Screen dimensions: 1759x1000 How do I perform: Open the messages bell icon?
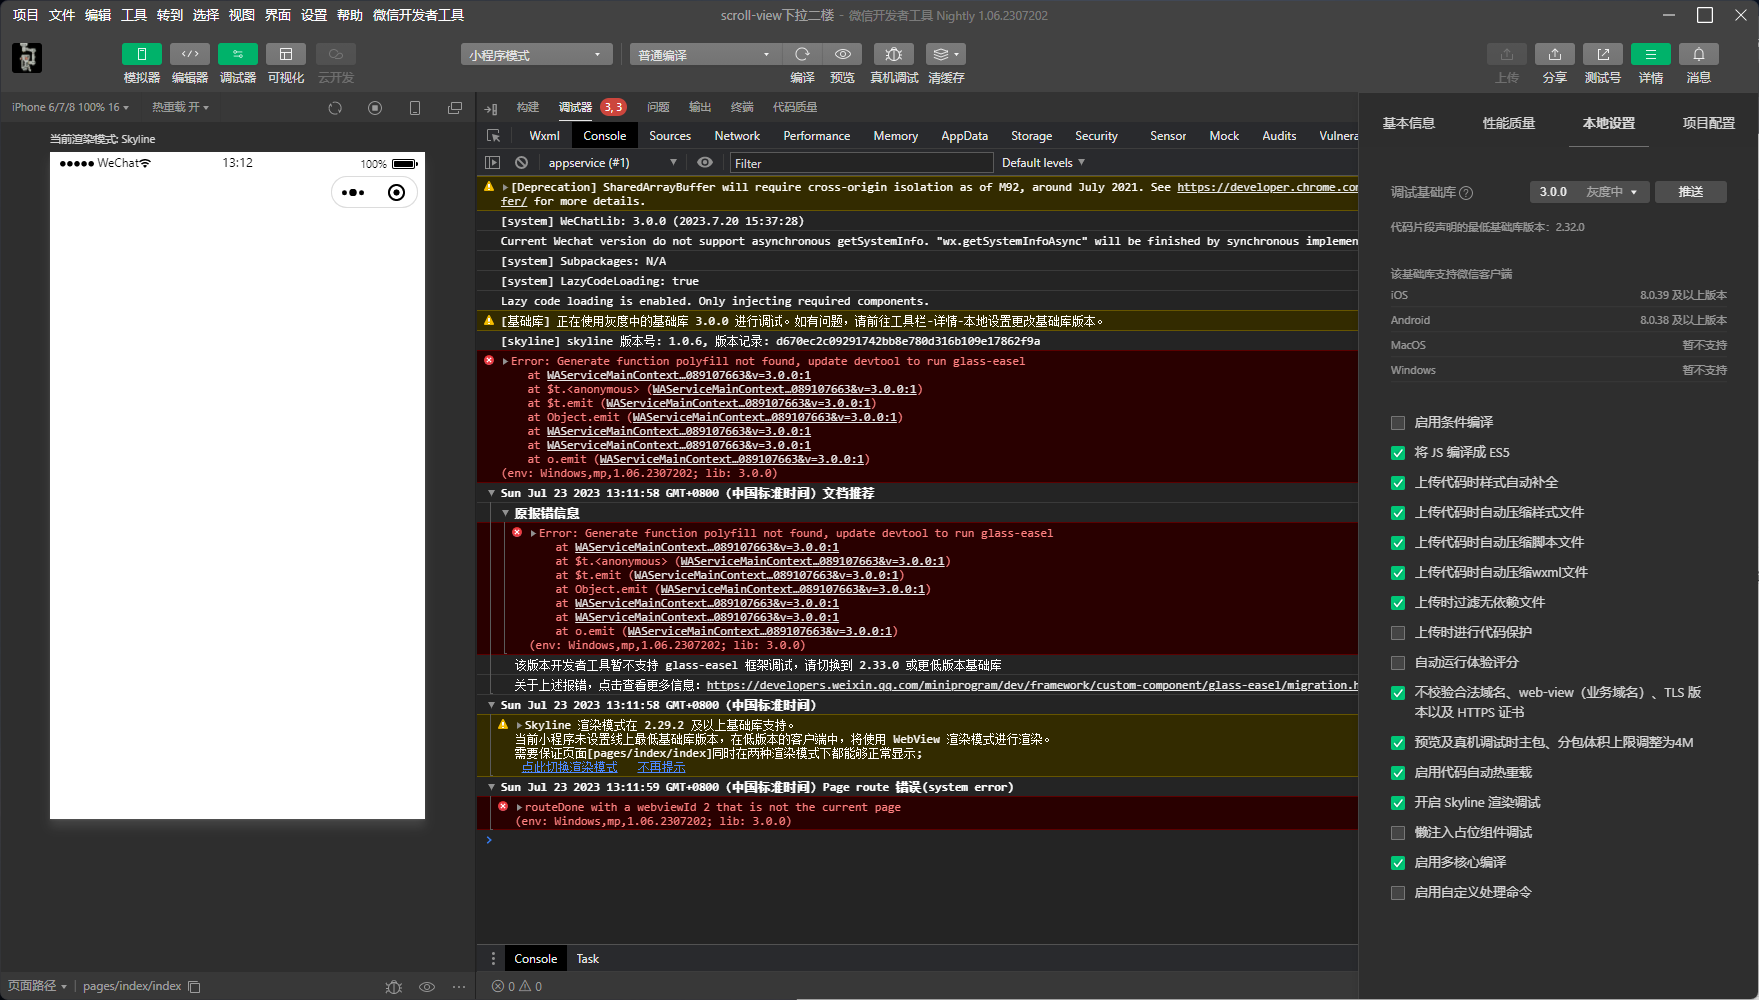click(1699, 54)
